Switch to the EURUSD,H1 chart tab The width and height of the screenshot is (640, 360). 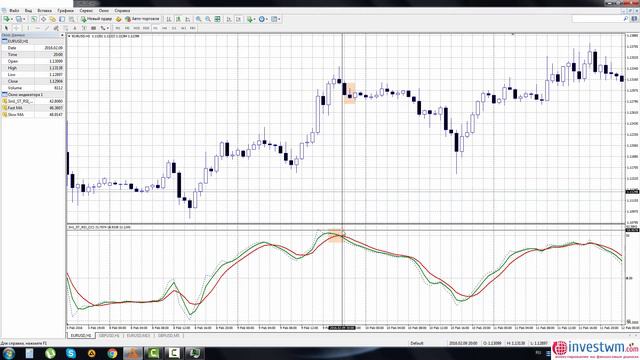pyautogui.click(x=81, y=336)
